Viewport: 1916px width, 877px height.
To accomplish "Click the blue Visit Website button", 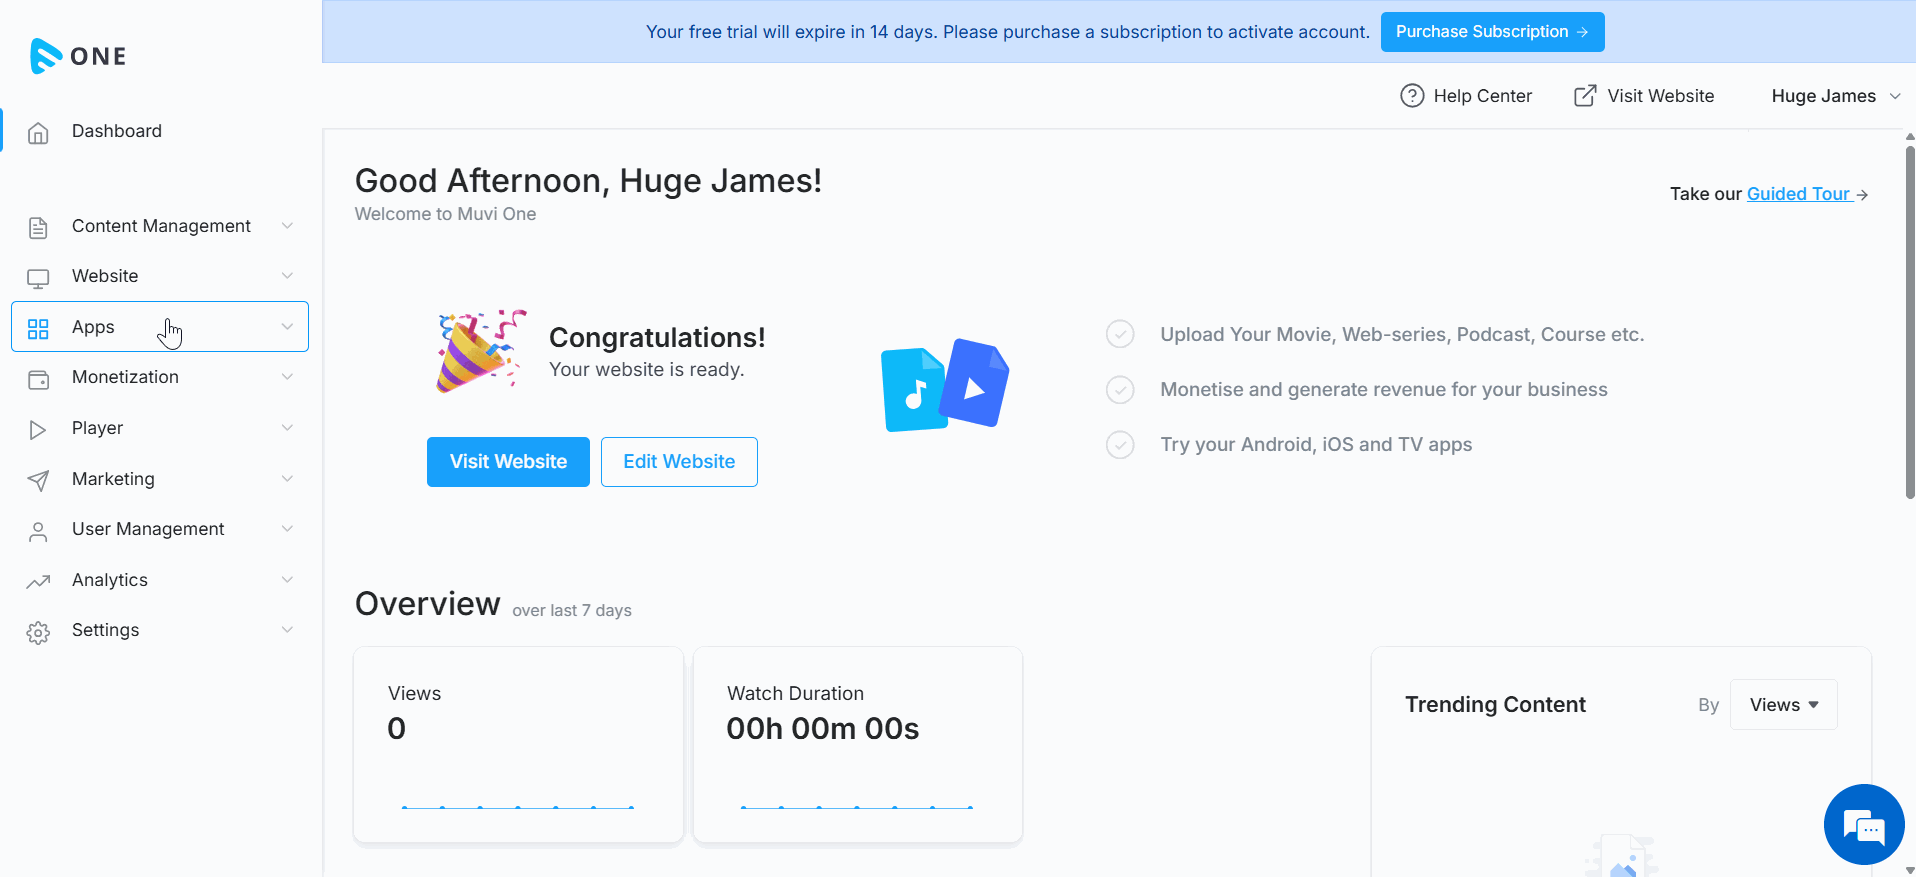I will (508, 462).
